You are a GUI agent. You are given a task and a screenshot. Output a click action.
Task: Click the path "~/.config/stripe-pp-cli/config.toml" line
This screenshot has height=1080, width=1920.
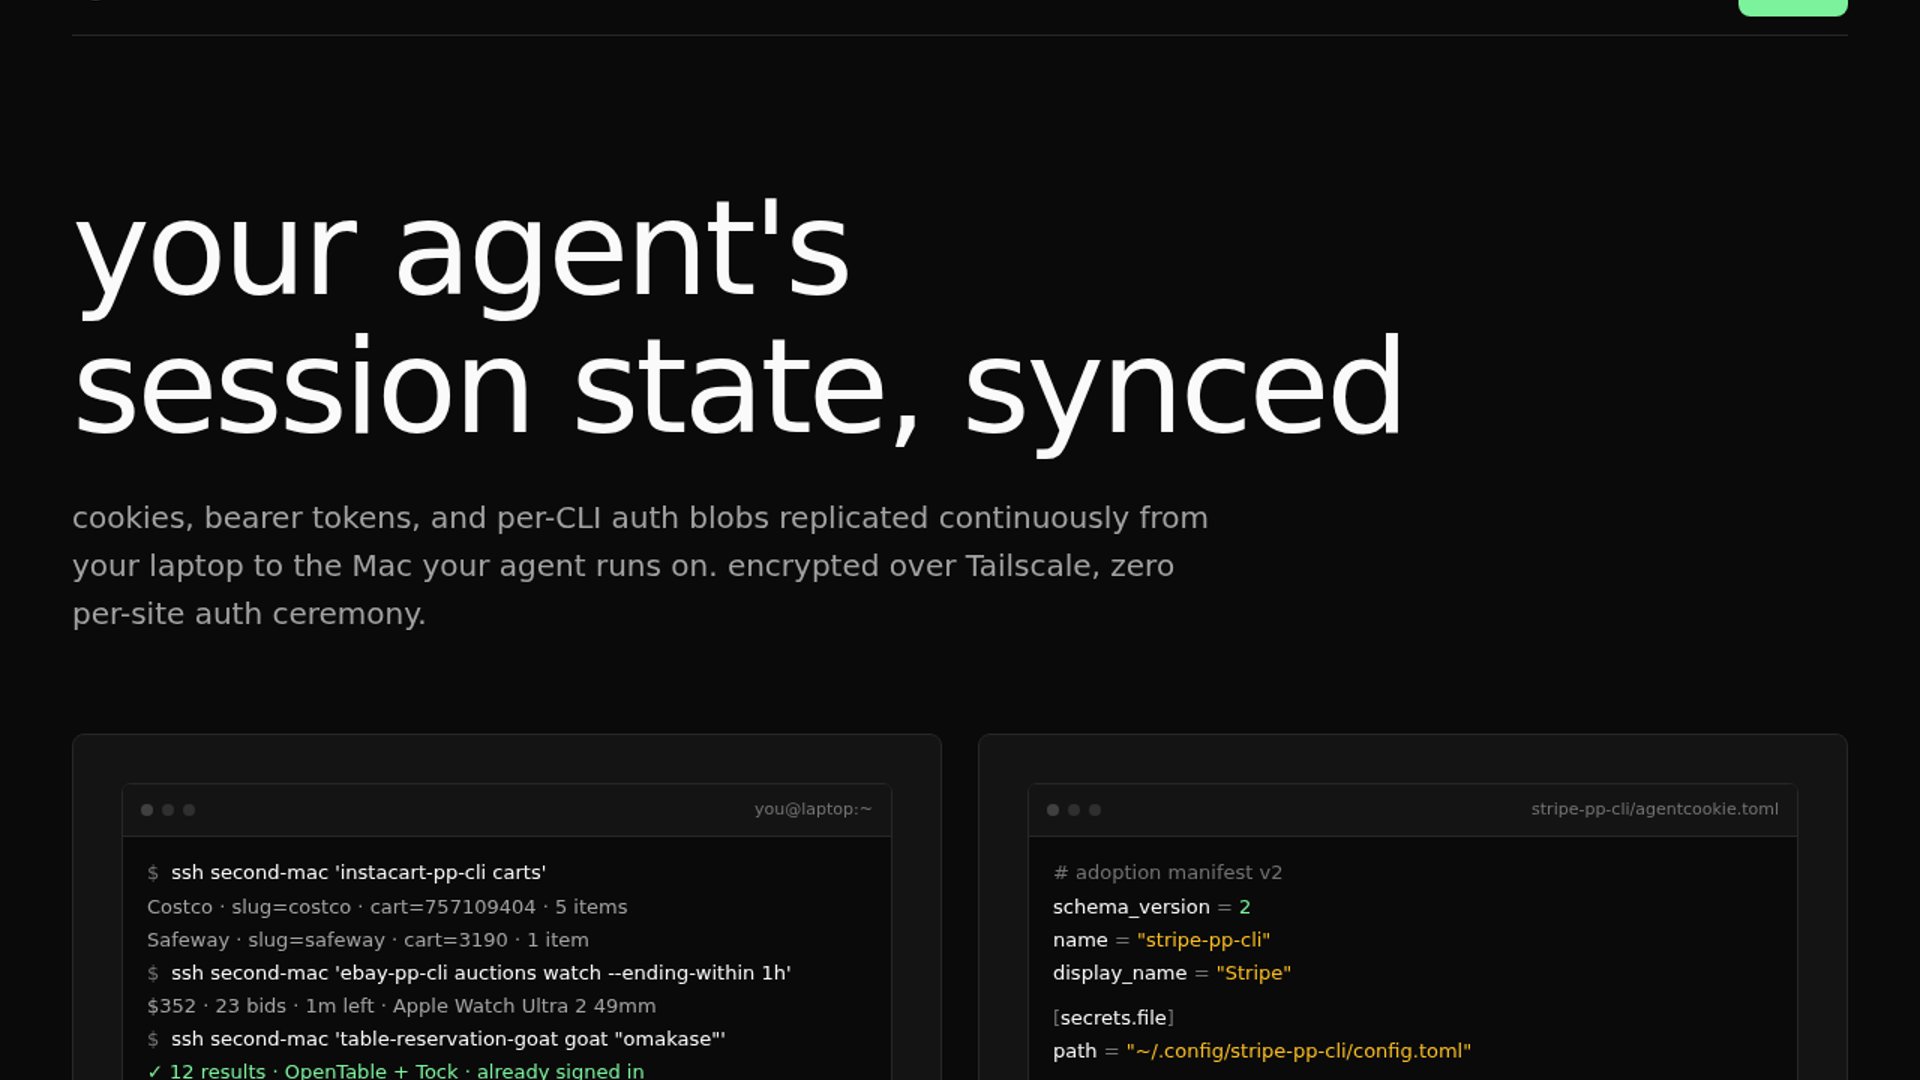click(x=1262, y=1051)
